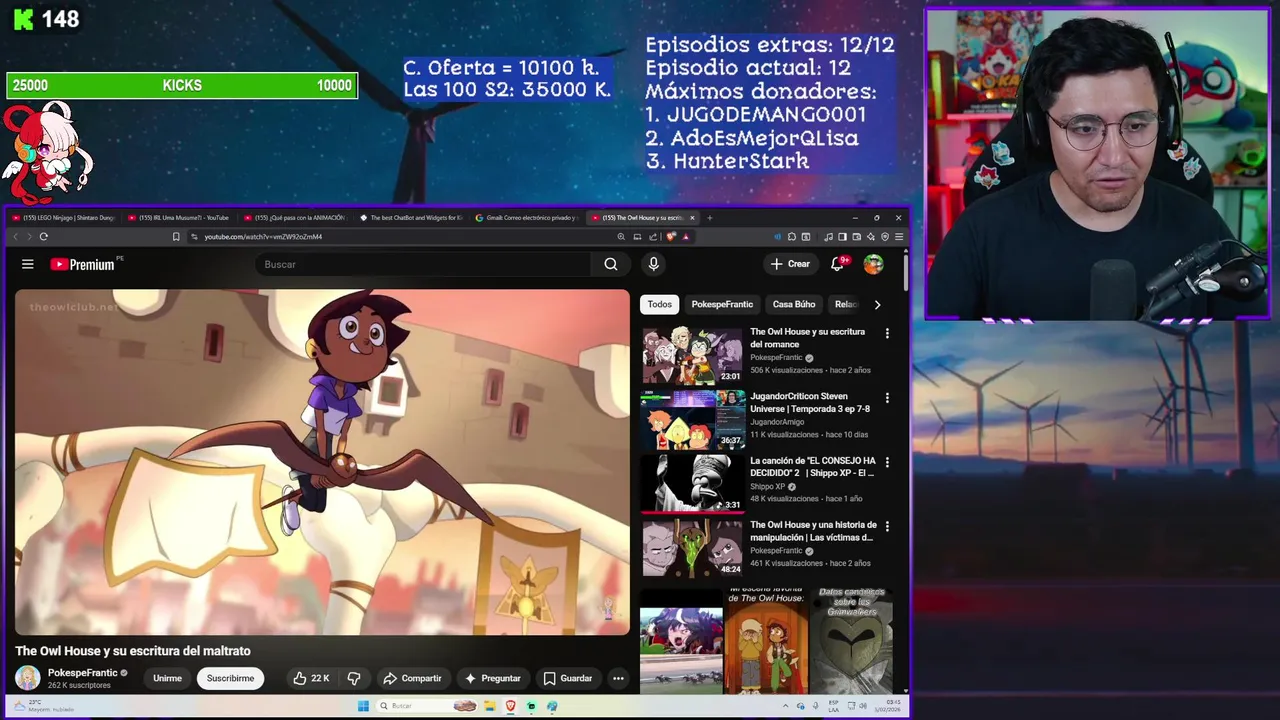The height and width of the screenshot is (720, 1280).
Task: Open the 'Datos candentes sobre los Grimwalkers' short
Action: [851, 640]
